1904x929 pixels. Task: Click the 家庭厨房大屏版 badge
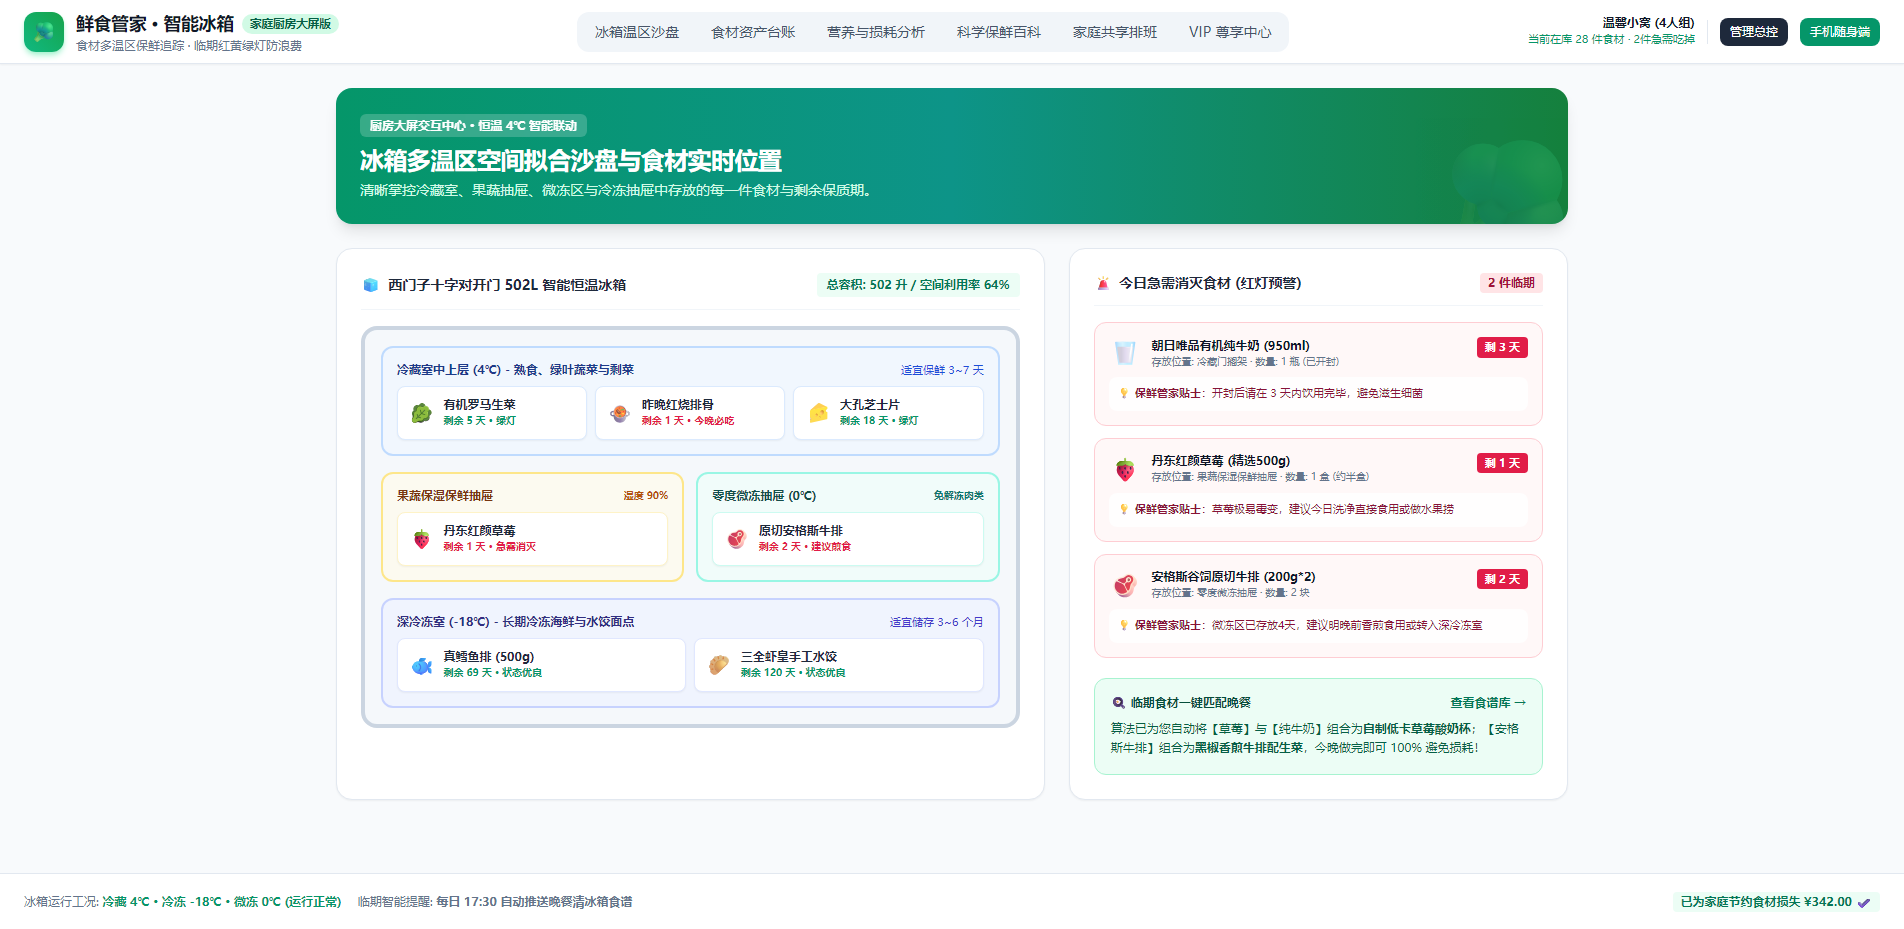(290, 23)
